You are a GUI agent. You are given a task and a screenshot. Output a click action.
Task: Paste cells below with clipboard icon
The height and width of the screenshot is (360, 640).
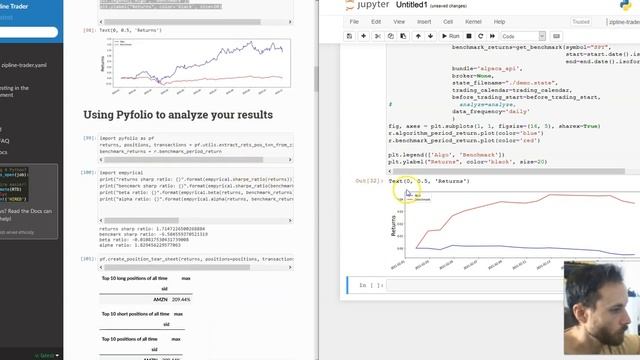point(403,36)
